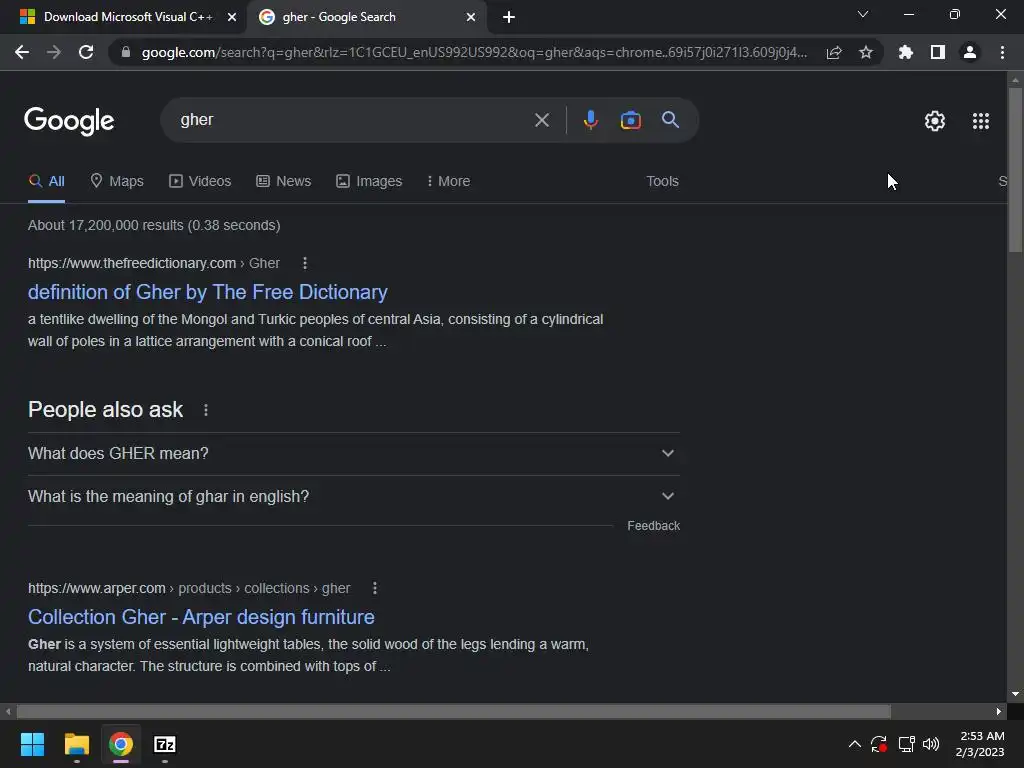Open Chrome's three-dot menu

[x=1002, y=52]
